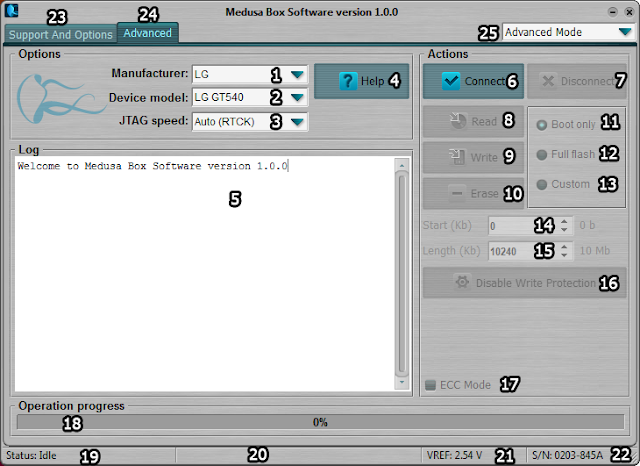Click the Write action icon
The width and height of the screenshot is (640, 466).
[x=457, y=157]
